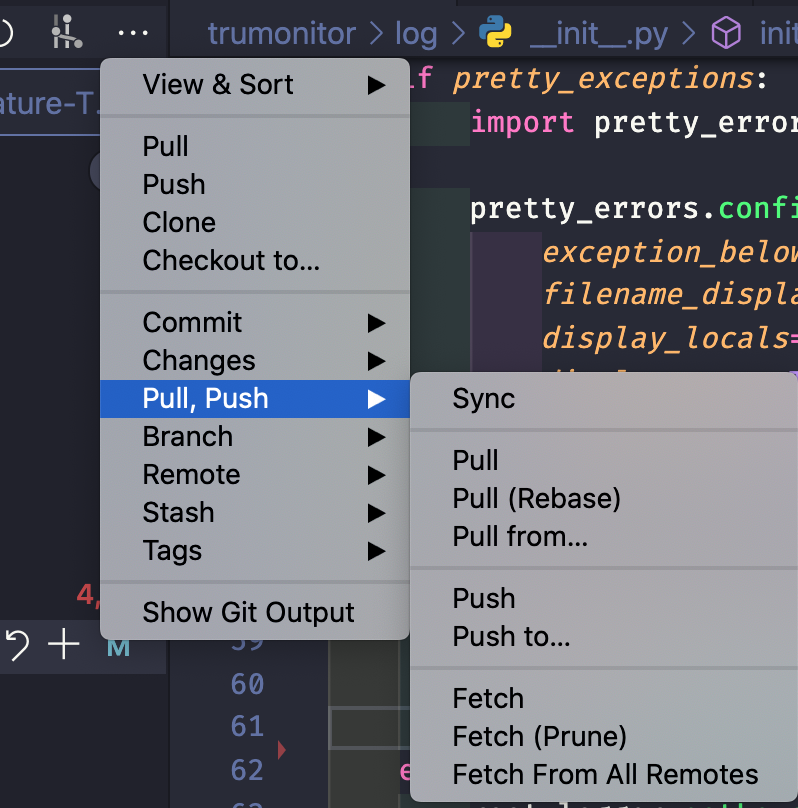Click the More Actions ellipsis icon
Screen dimensions: 798x808
click(133, 32)
